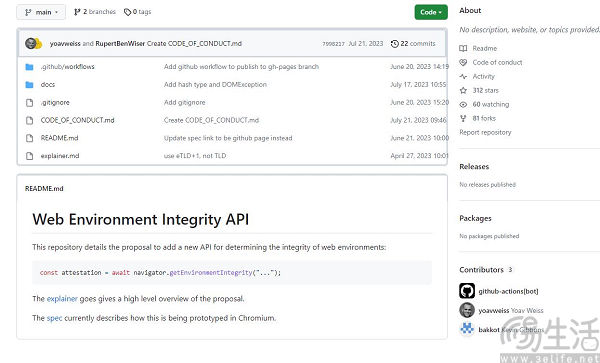The height and width of the screenshot is (363, 600).
Task: Click the April 27, 2023 timestamp
Action: click(419, 156)
